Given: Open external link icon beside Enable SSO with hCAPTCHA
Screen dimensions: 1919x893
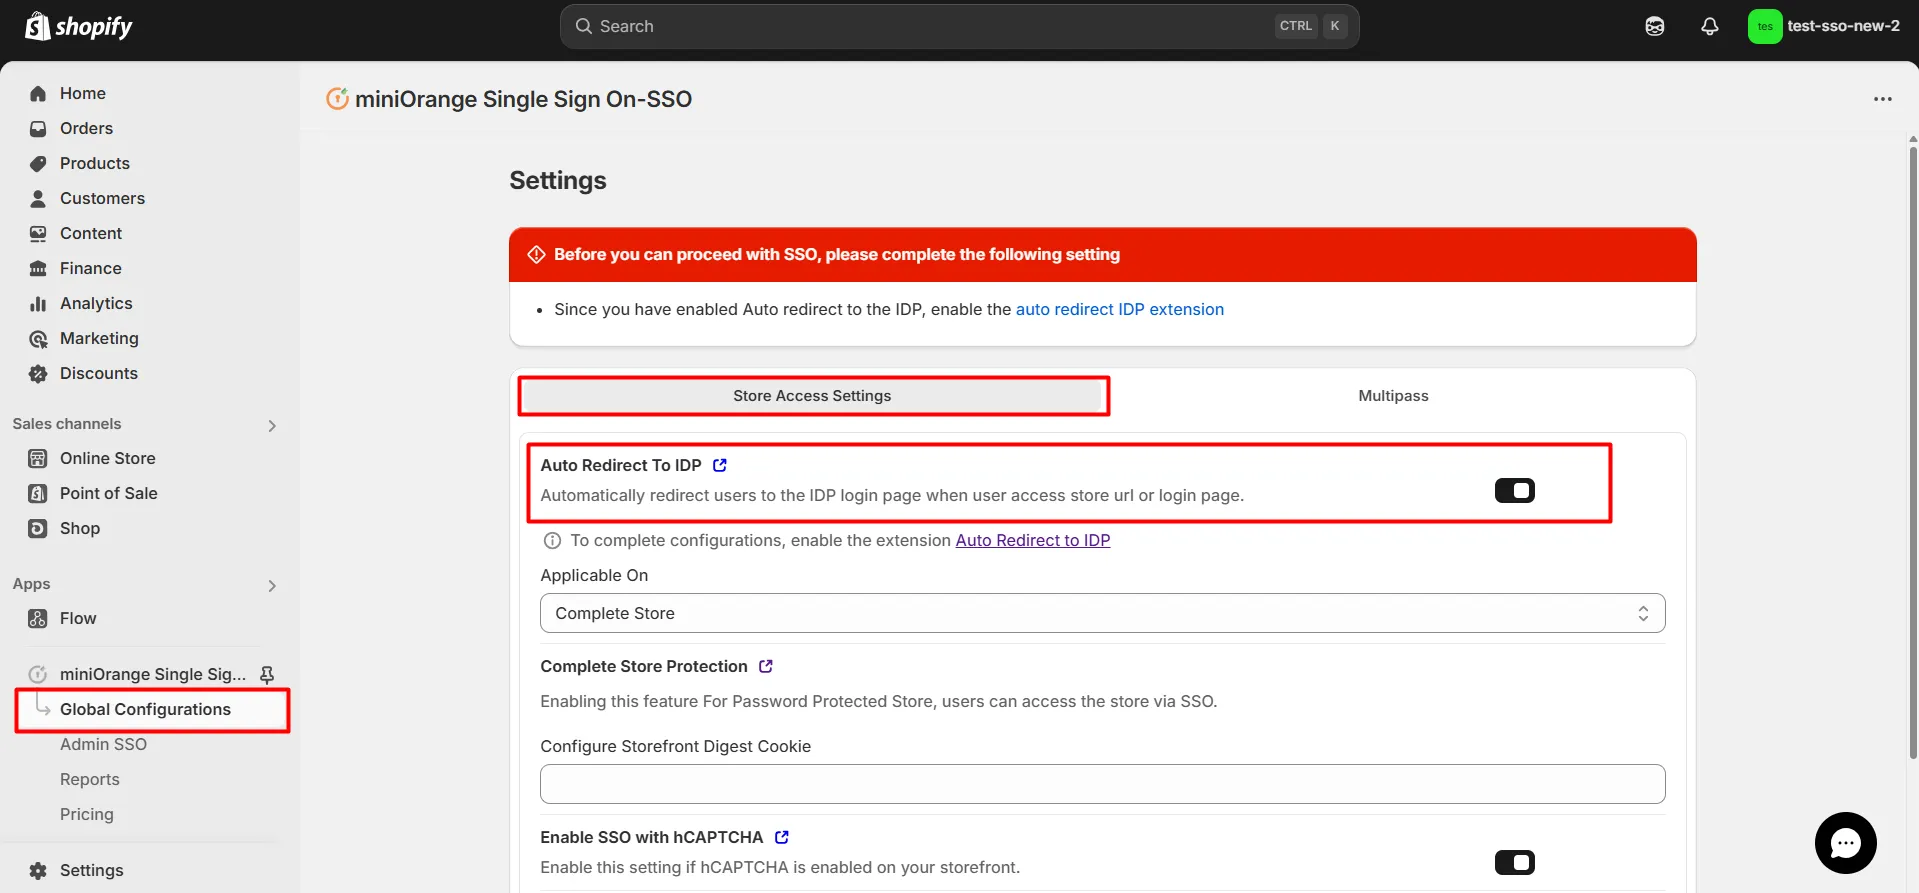Looking at the screenshot, I should (x=782, y=837).
